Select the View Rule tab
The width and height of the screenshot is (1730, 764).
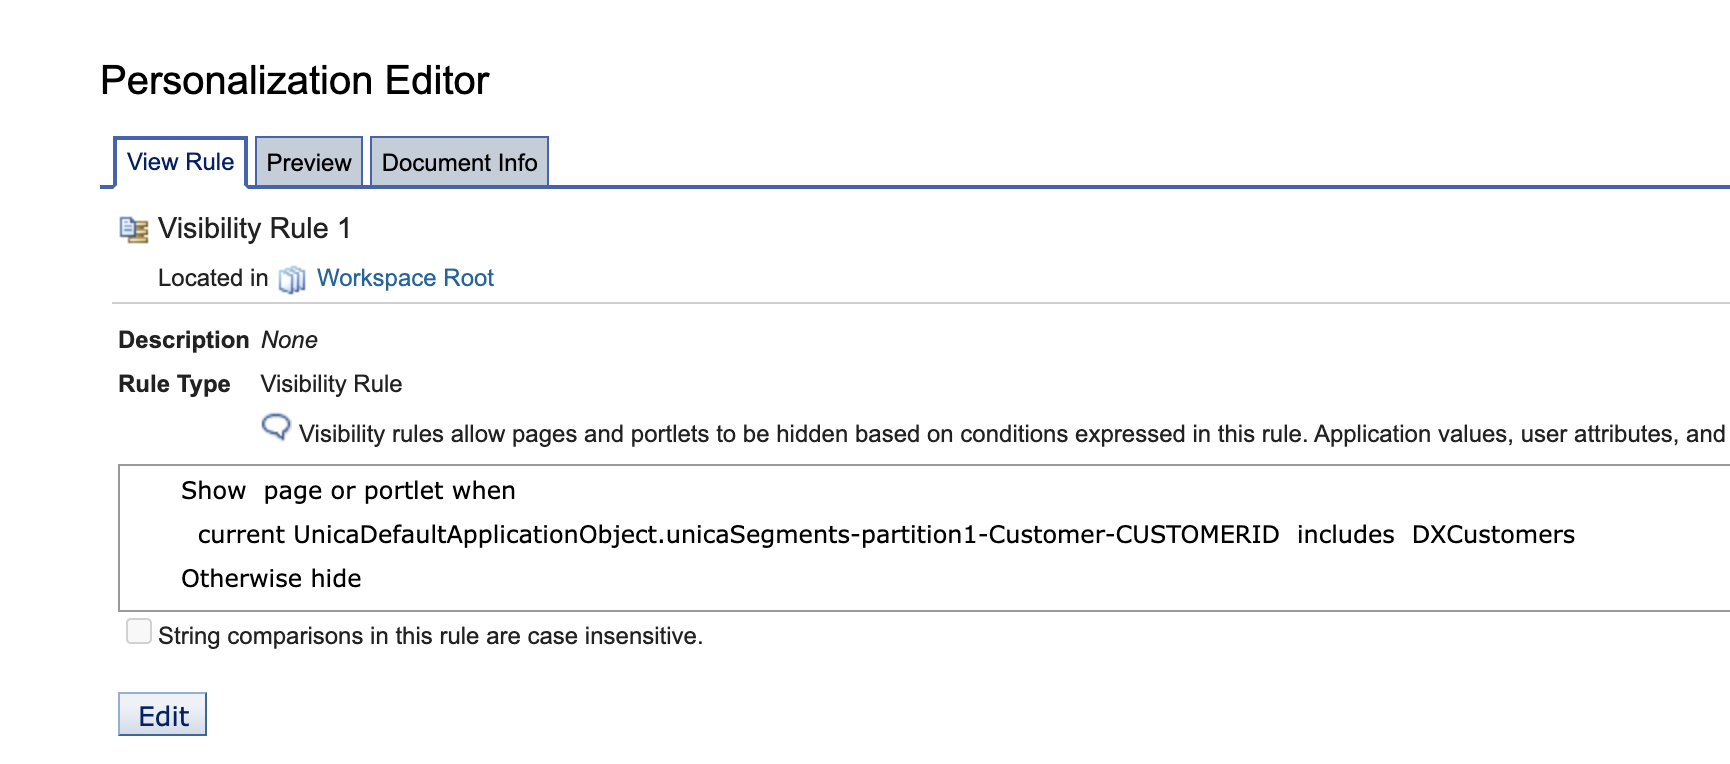(x=181, y=162)
